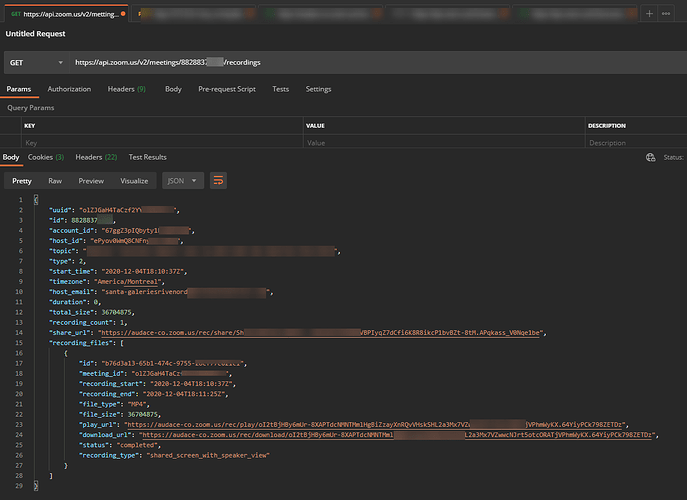The image size is (687, 500).
Task: Open the request Settings tab
Action: click(318, 89)
